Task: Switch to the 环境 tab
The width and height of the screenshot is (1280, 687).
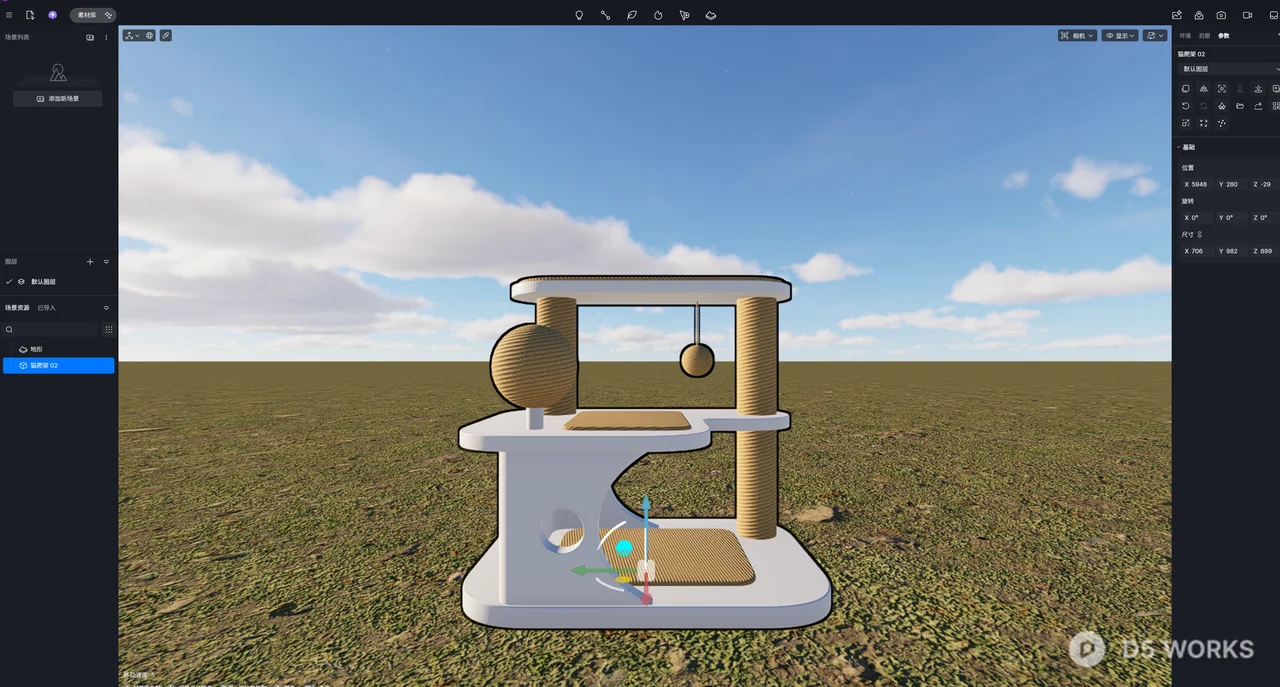Action: tap(1186, 36)
